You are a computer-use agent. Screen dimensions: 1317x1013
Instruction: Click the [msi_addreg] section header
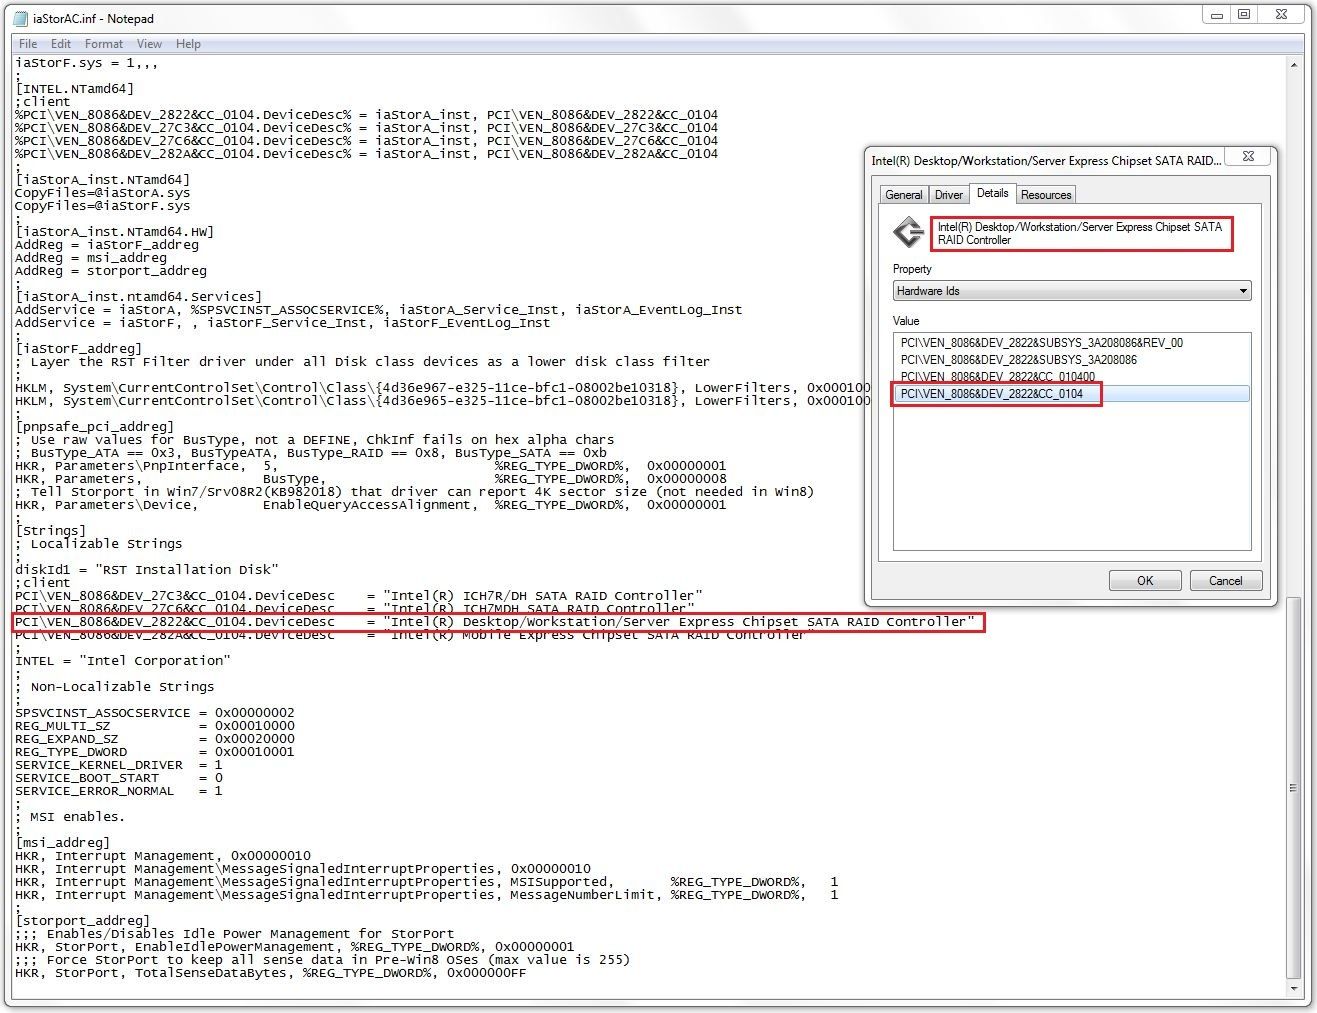[x=62, y=843]
